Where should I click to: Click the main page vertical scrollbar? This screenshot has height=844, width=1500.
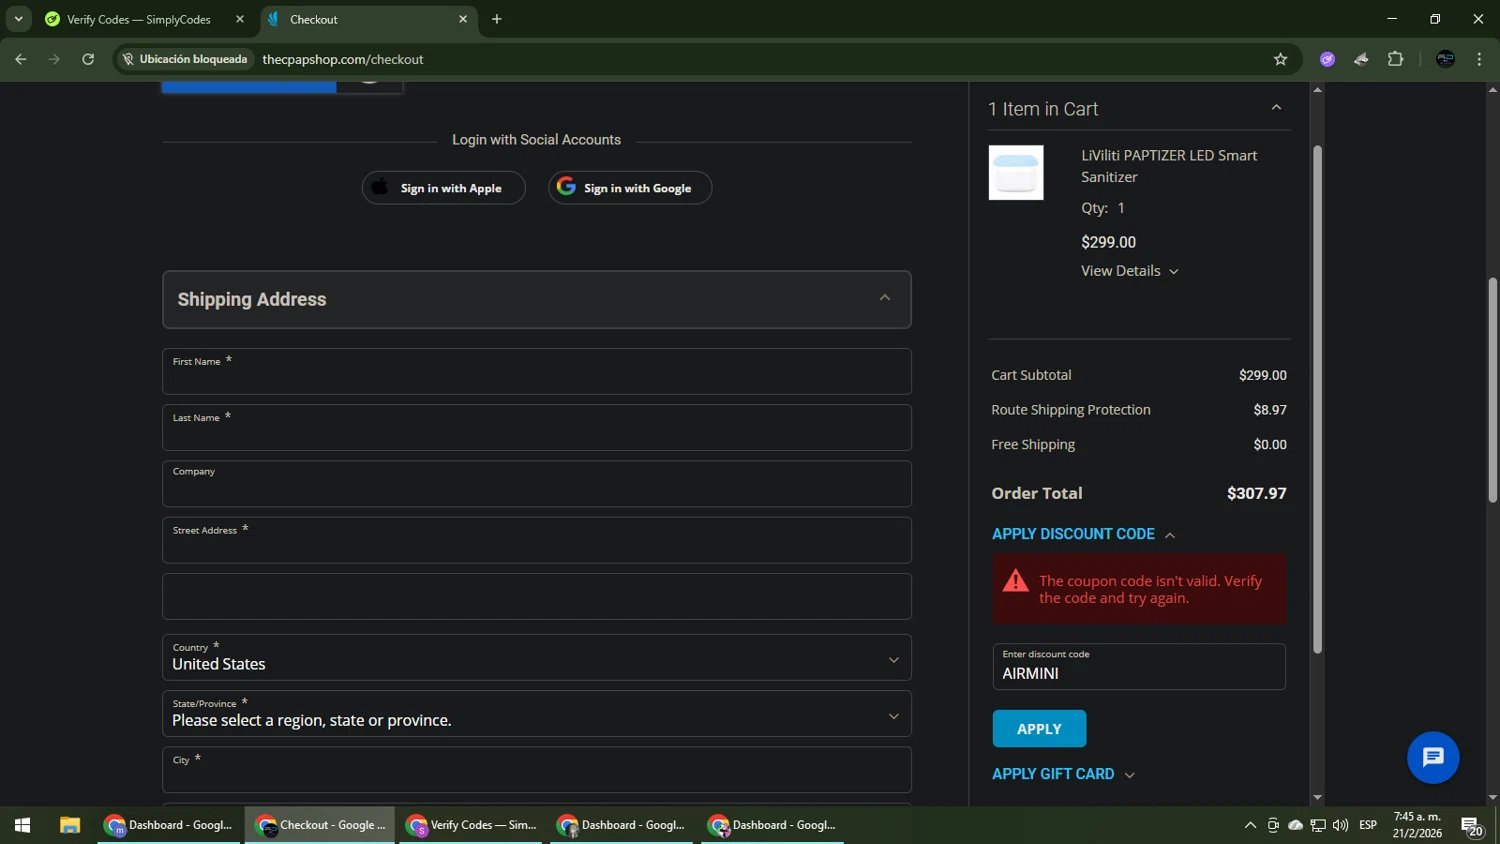tap(1492, 390)
